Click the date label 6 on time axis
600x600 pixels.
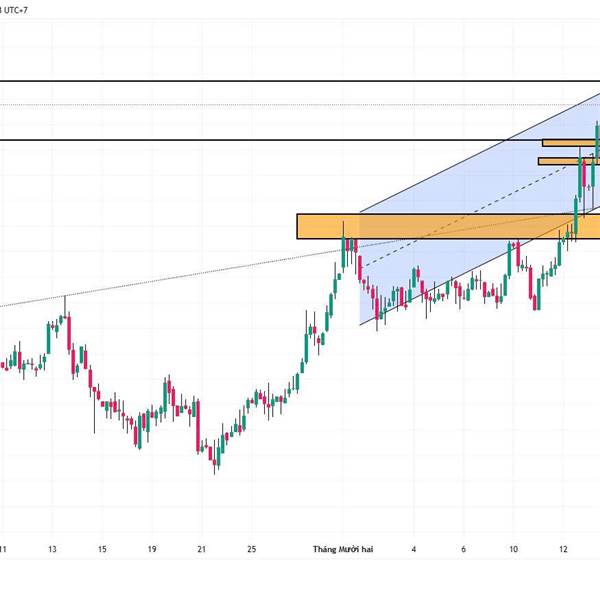463,549
